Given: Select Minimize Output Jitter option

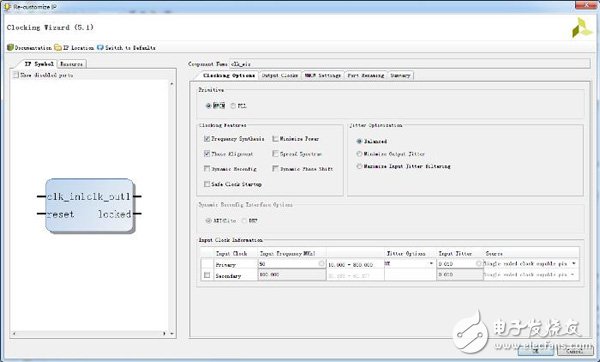Looking at the screenshot, I should pos(359,154).
